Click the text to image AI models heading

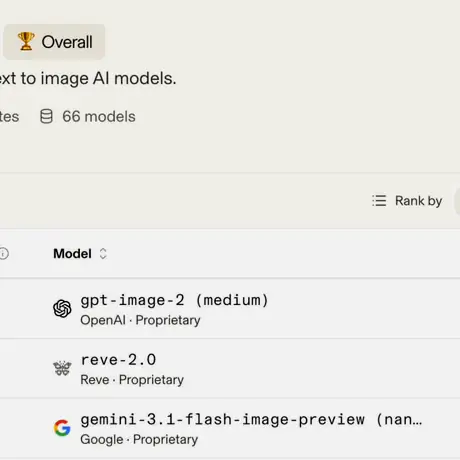coord(88,79)
